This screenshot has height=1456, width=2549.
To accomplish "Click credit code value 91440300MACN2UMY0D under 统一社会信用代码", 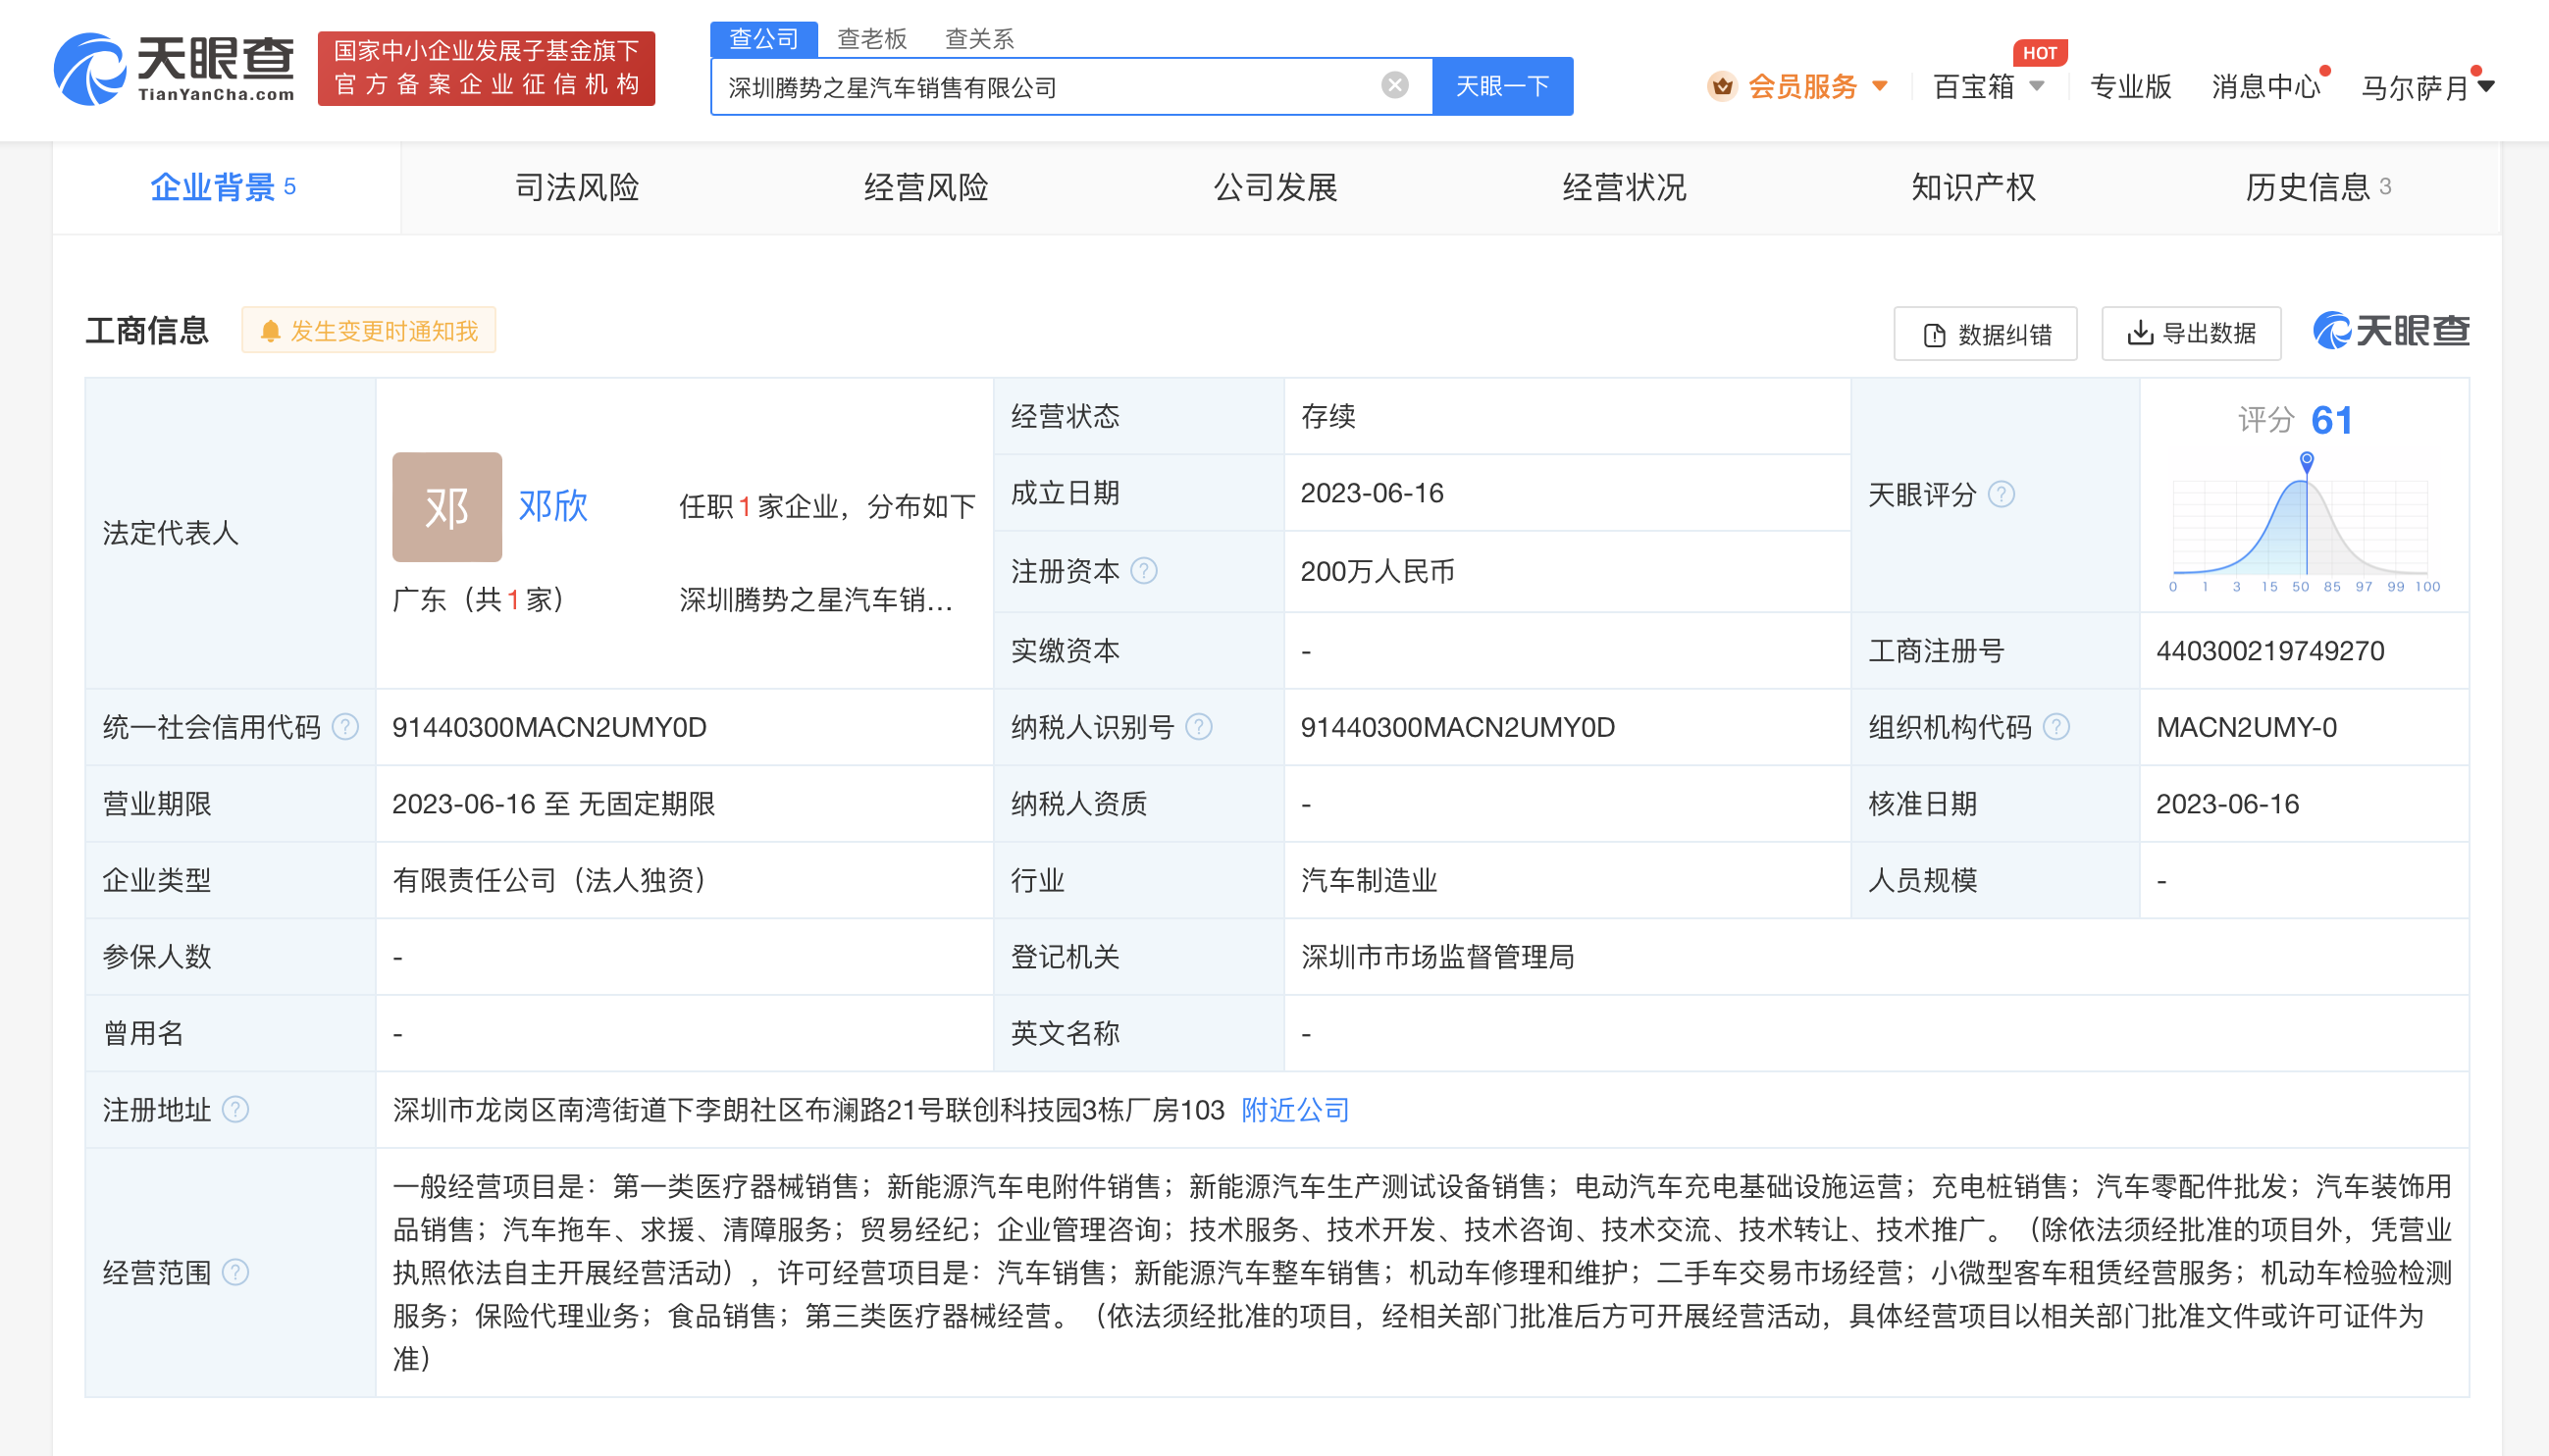I will tap(549, 727).
